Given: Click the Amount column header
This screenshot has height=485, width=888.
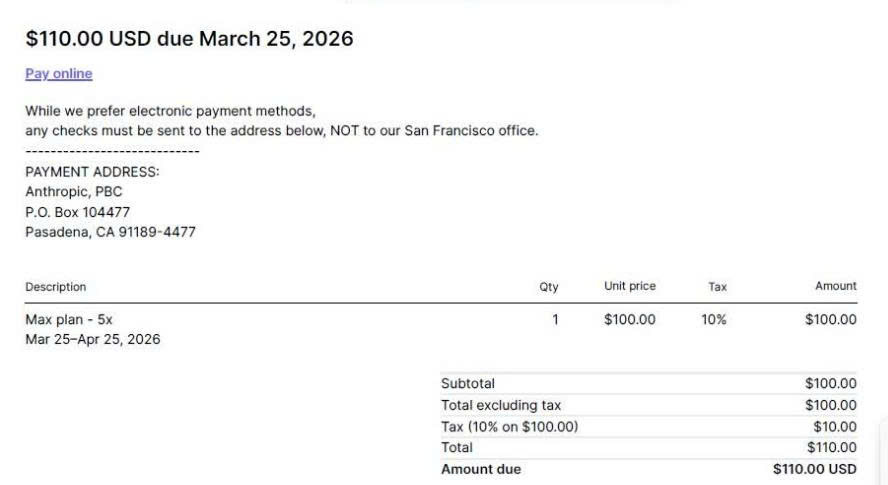Looking at the screenshot, I should [x=836, y=286].
